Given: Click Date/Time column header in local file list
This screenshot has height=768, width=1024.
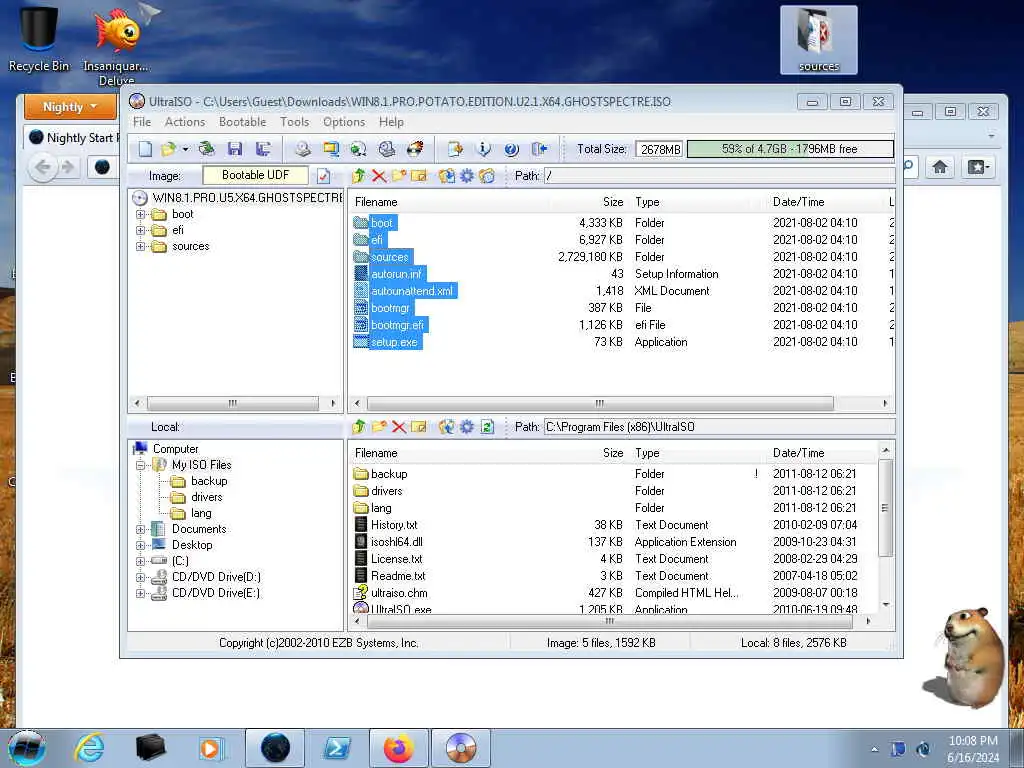Looking at the screenshot, I should pyautogui.click(x=798, y=453).
